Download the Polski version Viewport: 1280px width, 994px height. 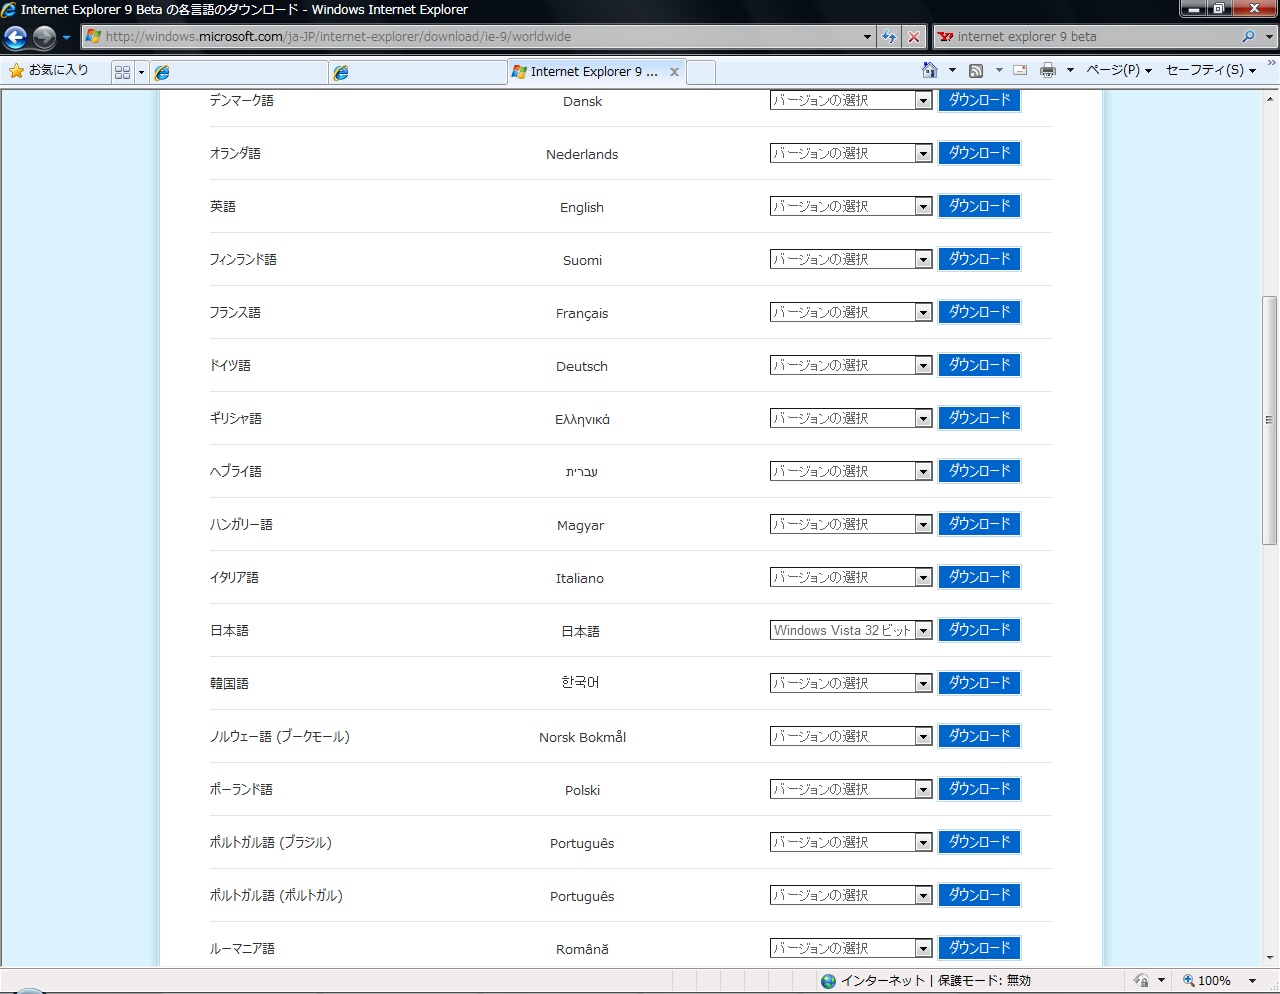(979, 789)
